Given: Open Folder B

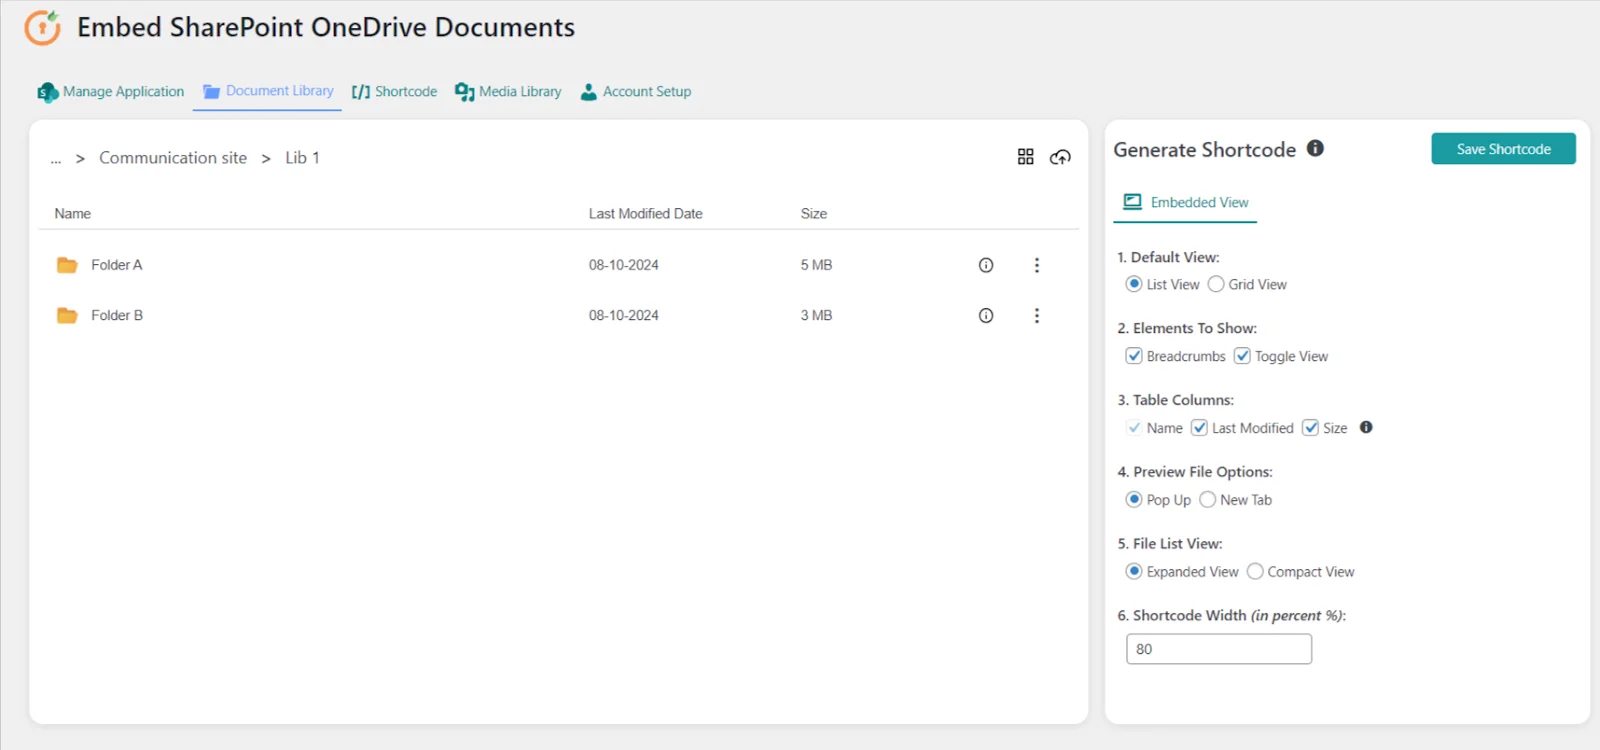Looking at the screenshot, I should pyautogui.click(x=117, y=315).
